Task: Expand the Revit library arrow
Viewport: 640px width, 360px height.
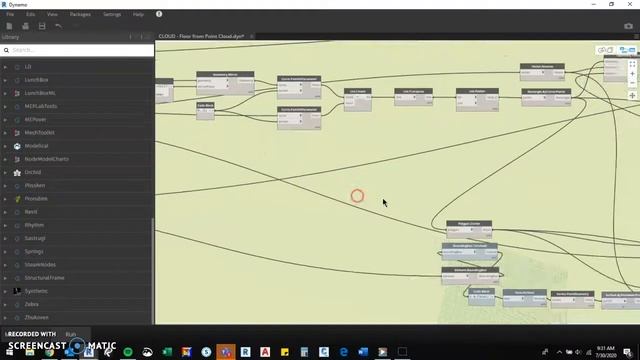Action: pyautogui.click(x=5, y=212)
